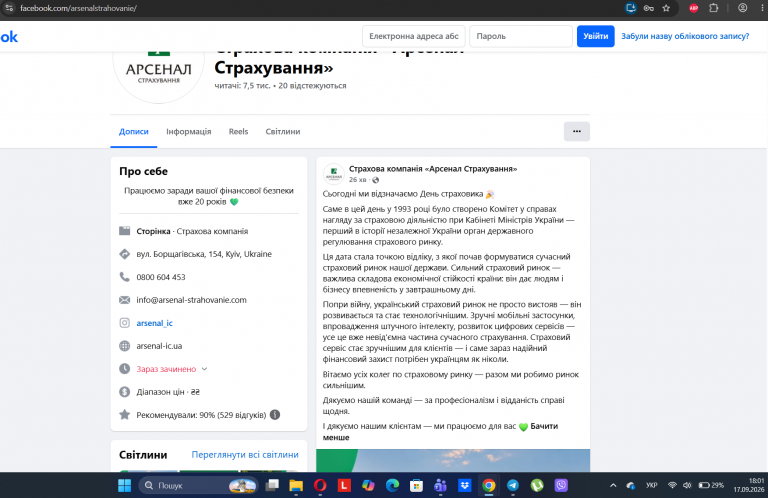Viewport: 768px width, 498px height.
Task: Open the browser extensions puzzle icon
Action: 714,8
